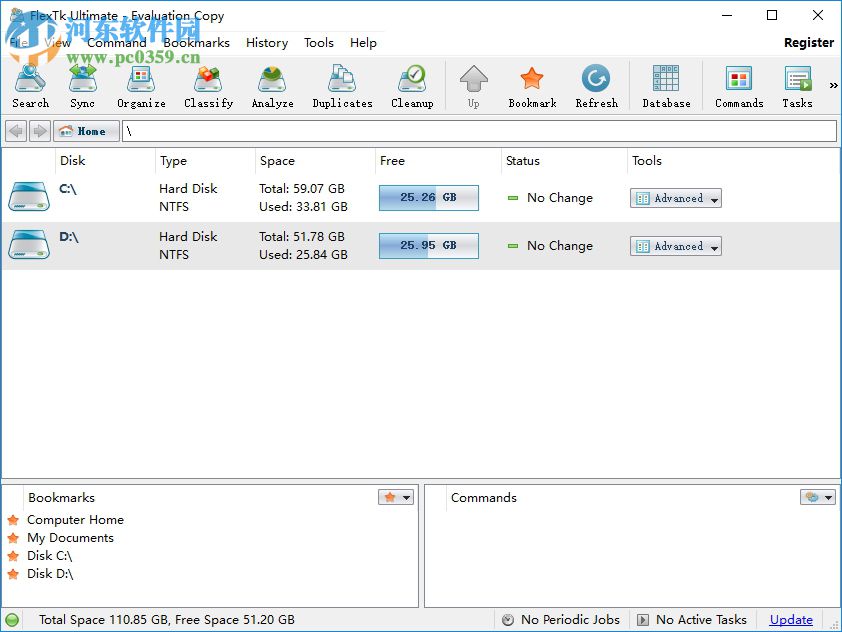Navigate forward with right arrow
This screenshot has width=842, height=632.
(40, 131)
